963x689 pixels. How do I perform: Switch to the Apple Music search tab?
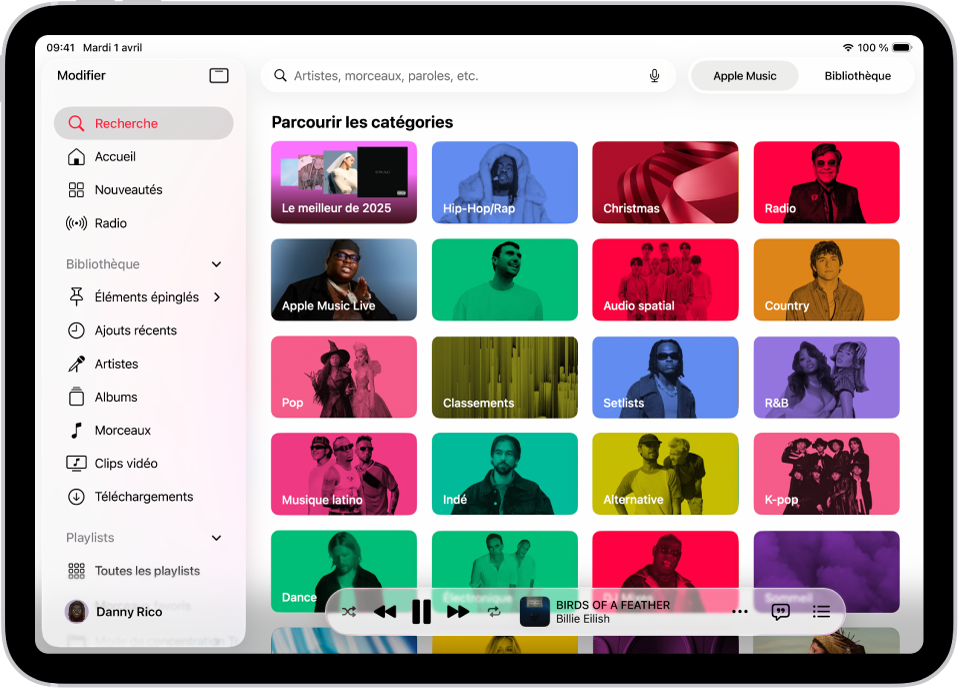744,76
